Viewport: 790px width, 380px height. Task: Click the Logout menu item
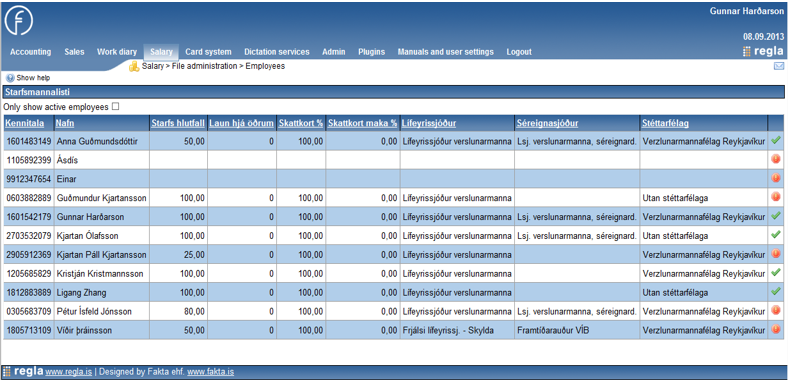tap(519, 52)
